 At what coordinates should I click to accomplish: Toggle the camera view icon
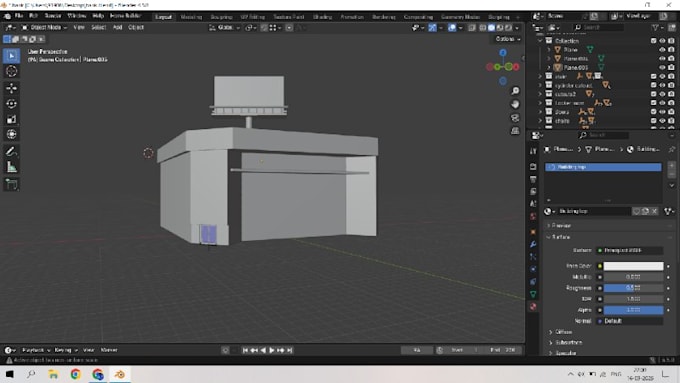tap(515, 118)
